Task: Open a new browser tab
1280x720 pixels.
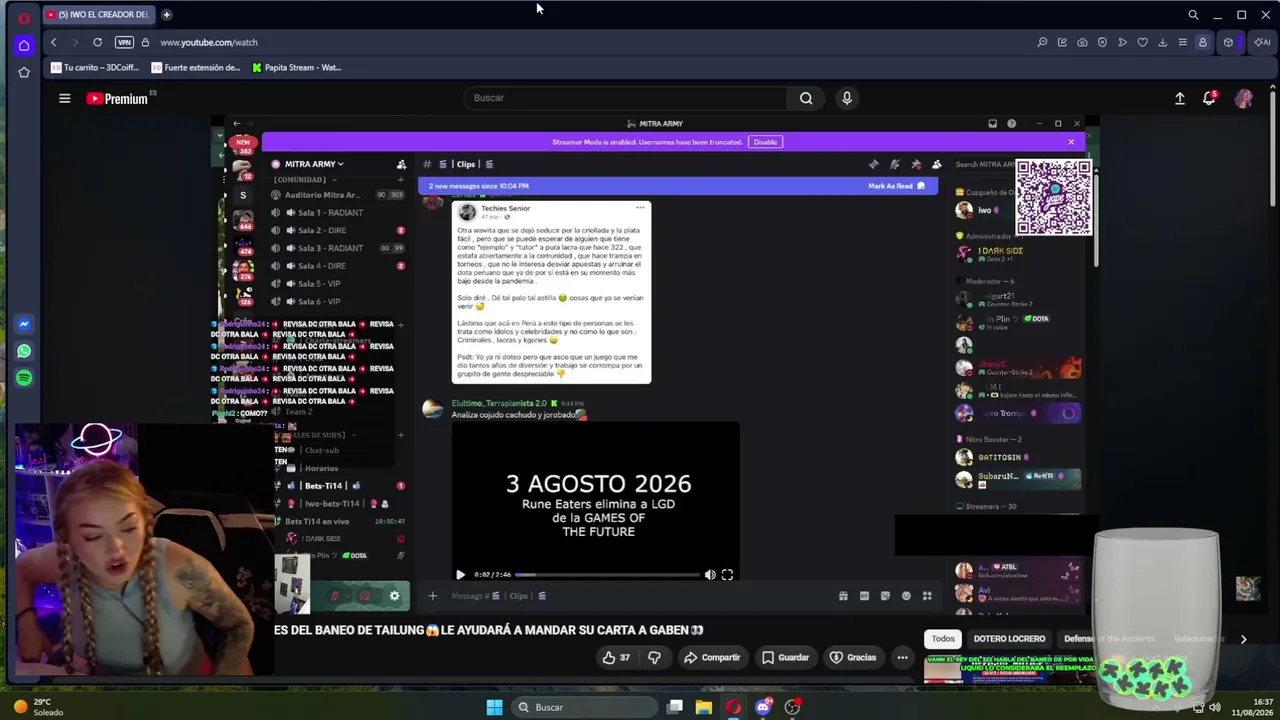Action: pos(166,14)
